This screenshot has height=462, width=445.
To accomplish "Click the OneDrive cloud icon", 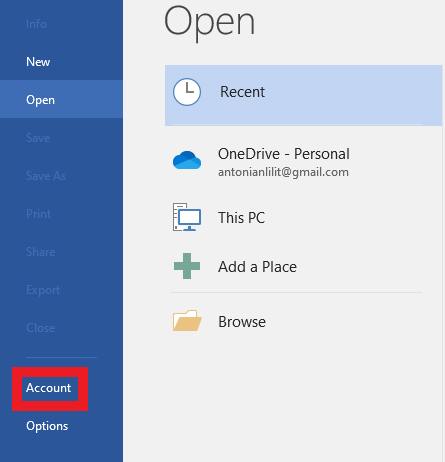I will click(187, 160).
